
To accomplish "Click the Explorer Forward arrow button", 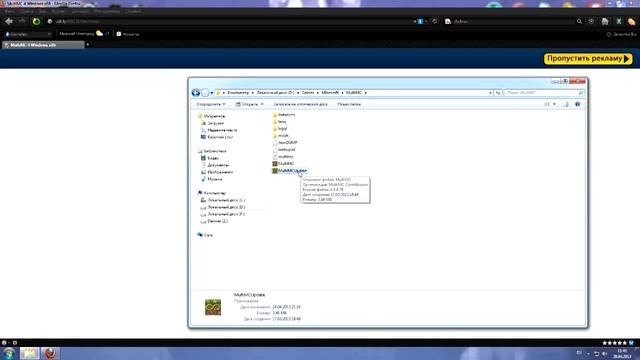I will click(205, 93).
